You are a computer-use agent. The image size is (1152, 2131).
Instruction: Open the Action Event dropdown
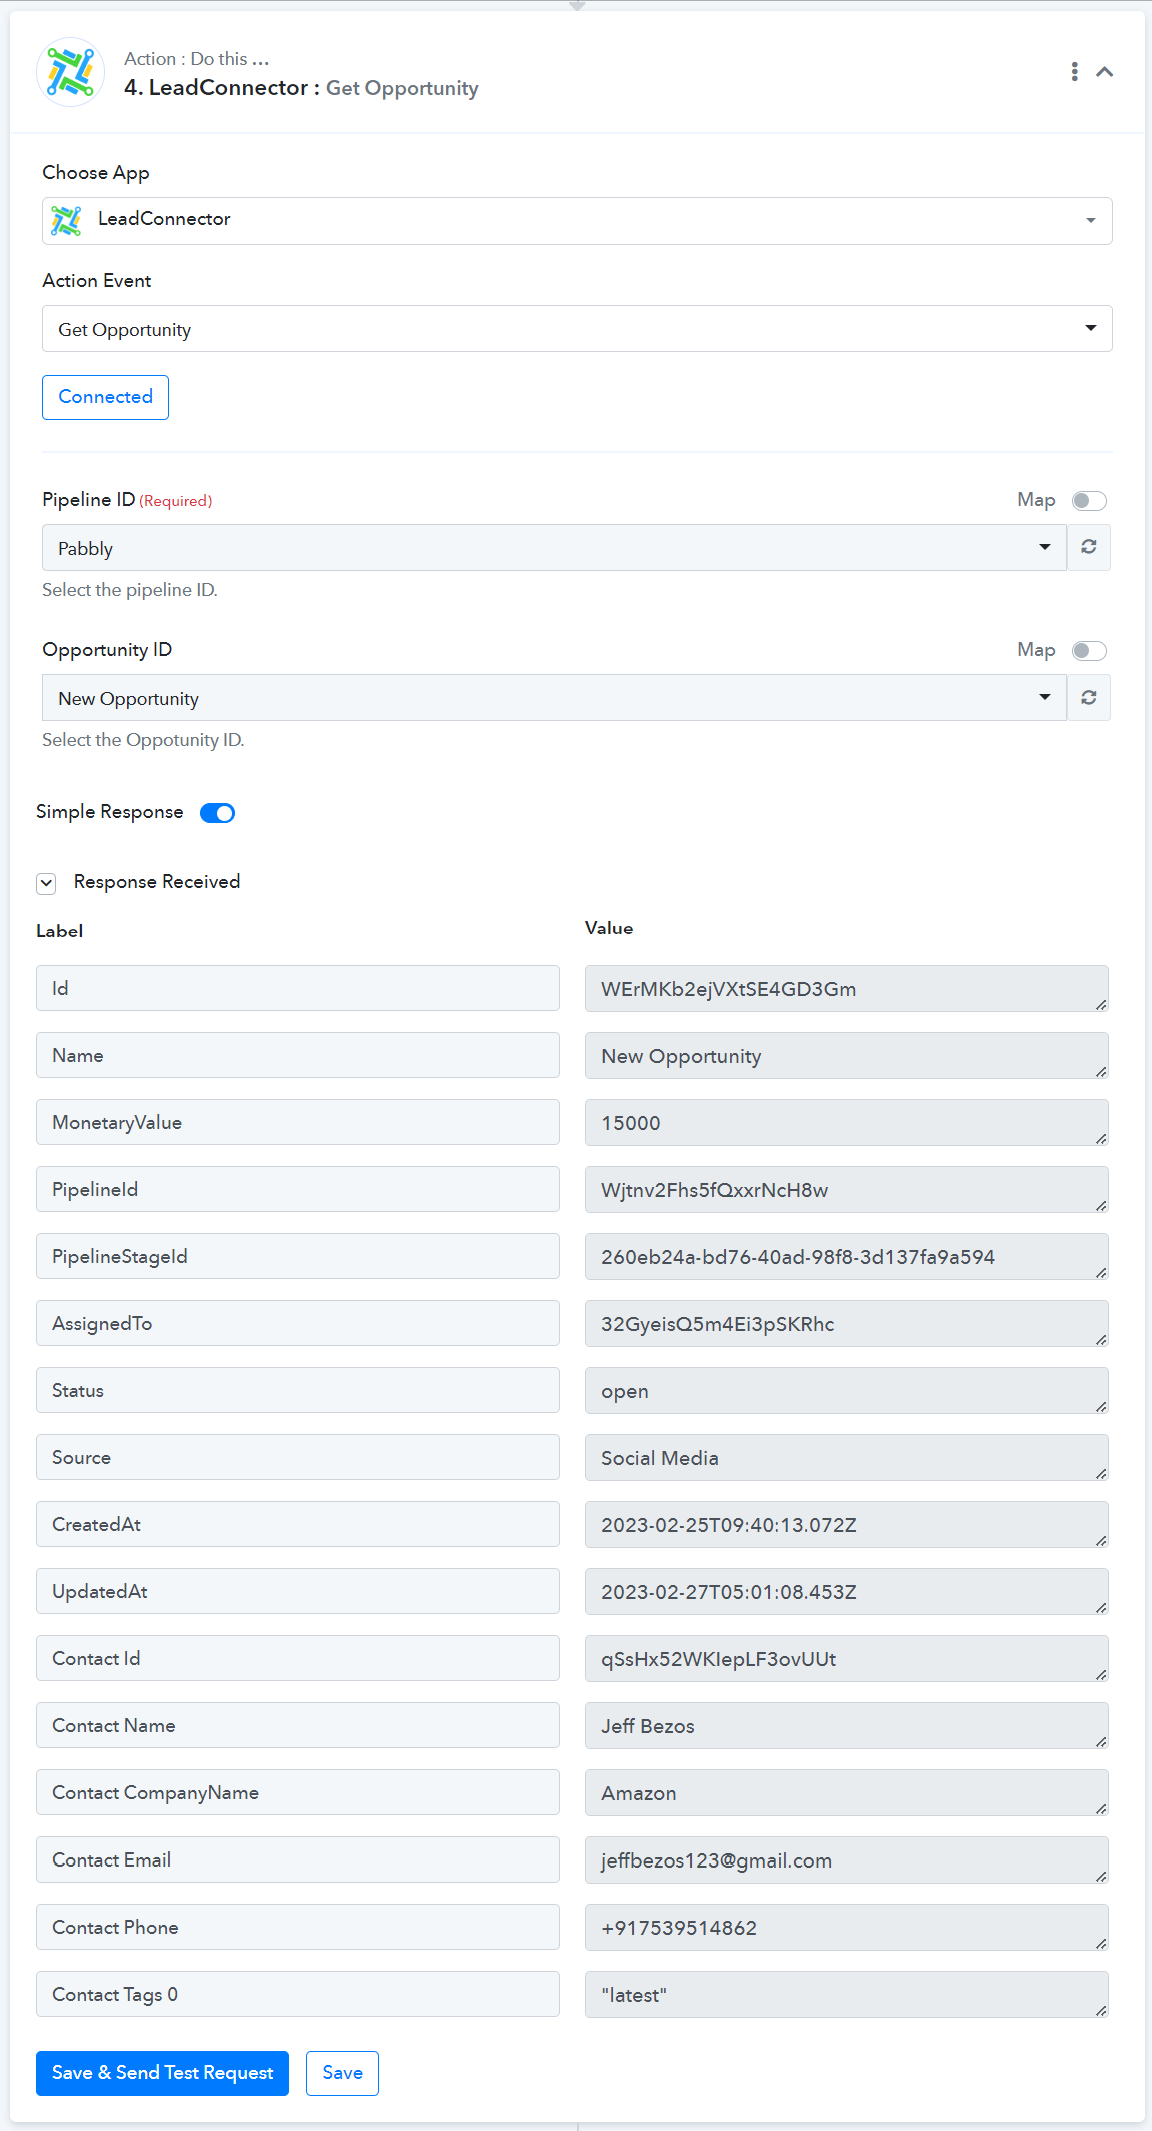pos(577,329)
